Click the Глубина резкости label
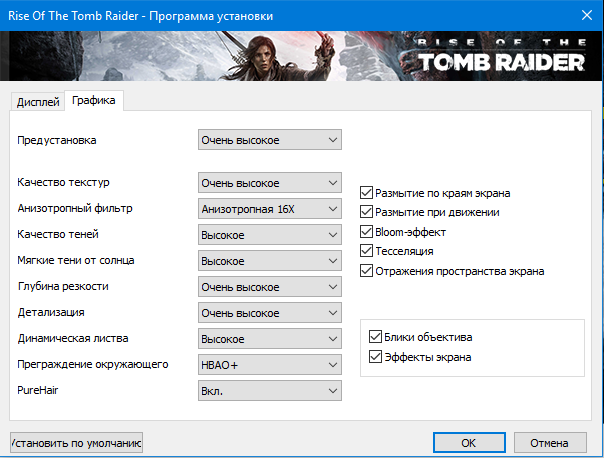The height and width of the screenshot is (458, 606). point(63,286)
